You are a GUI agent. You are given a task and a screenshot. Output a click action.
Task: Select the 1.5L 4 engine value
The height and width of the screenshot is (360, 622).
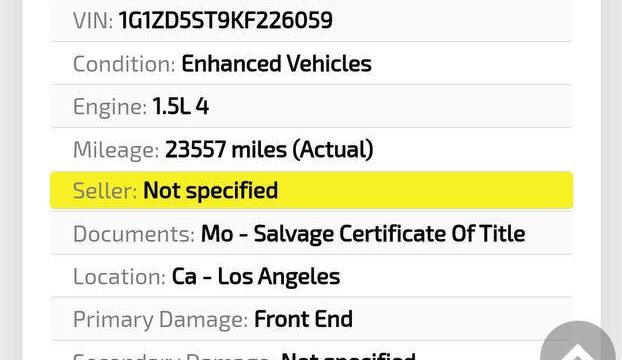(180, 106)
